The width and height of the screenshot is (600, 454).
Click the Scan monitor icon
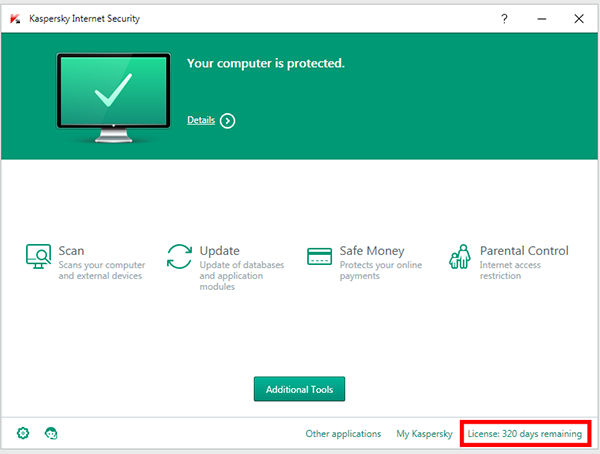click(x=39, y=256)
